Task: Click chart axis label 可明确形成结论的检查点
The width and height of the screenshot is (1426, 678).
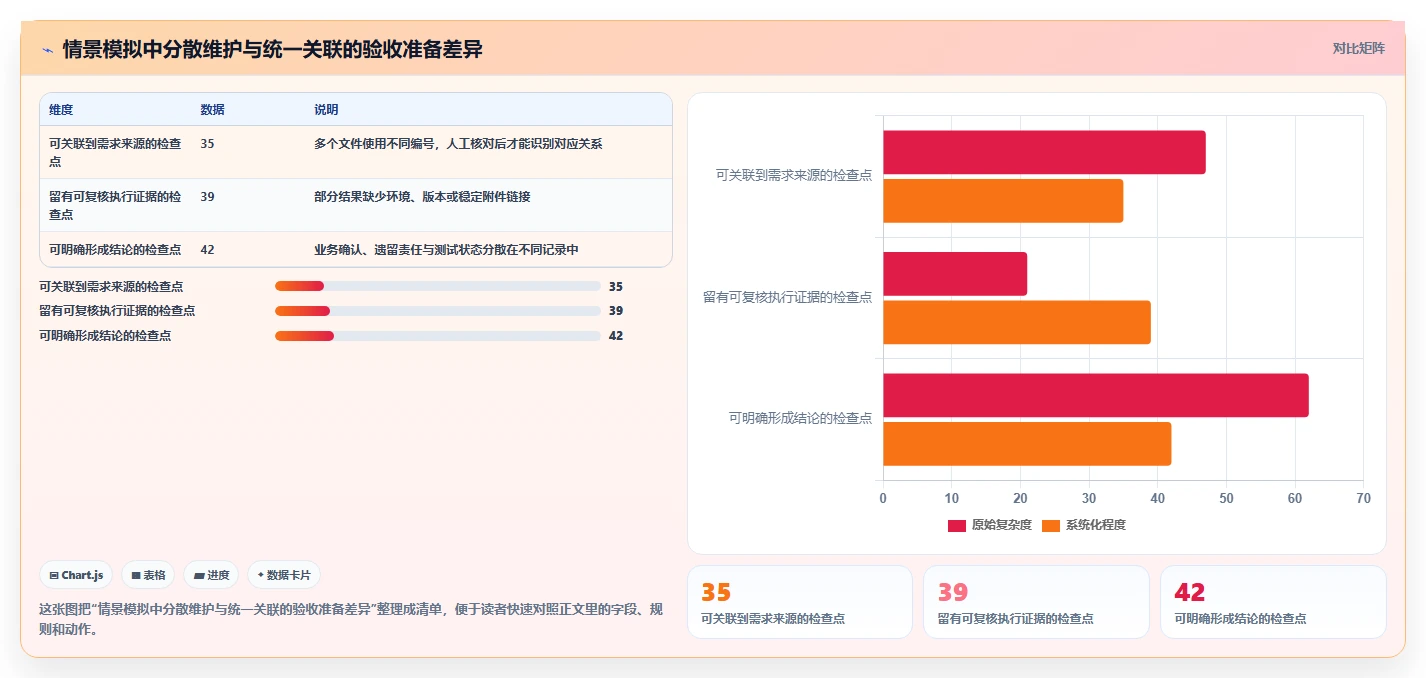Action: (800, 418)
